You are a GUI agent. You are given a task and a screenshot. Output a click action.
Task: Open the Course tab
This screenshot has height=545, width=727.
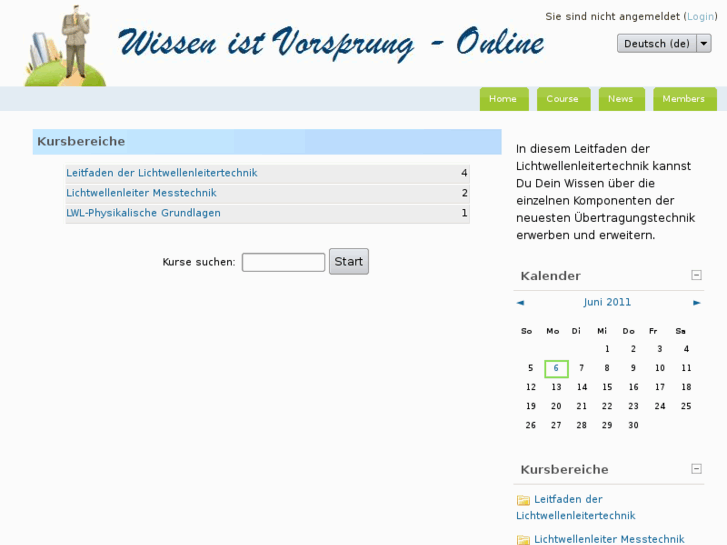(x=563, y=99)
